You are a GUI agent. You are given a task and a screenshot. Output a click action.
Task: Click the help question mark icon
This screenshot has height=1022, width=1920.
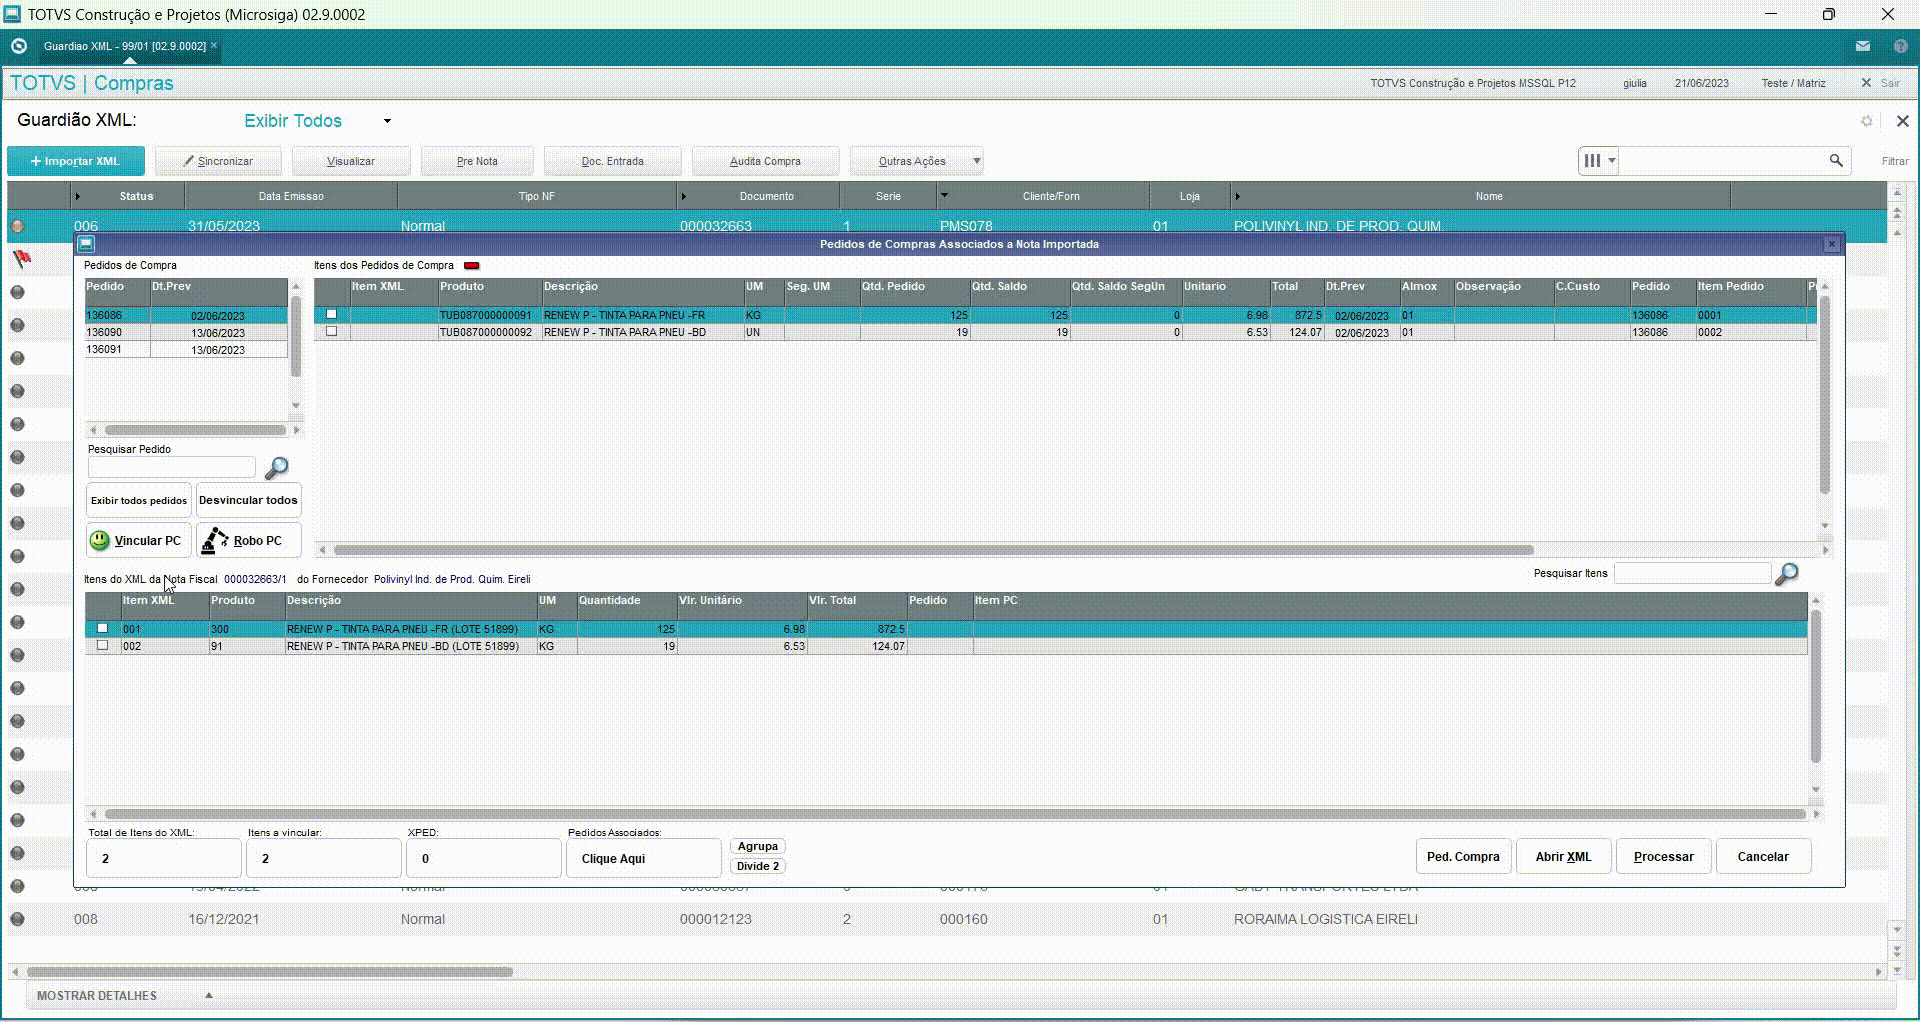[x=1900, y=46]
